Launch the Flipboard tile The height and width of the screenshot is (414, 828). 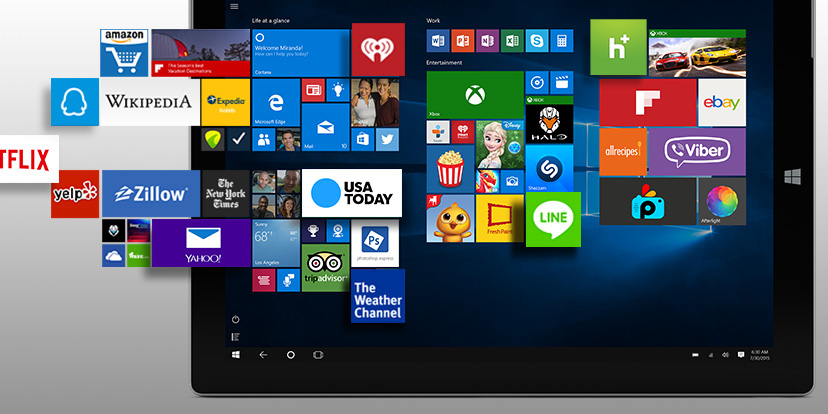(647, 103)
